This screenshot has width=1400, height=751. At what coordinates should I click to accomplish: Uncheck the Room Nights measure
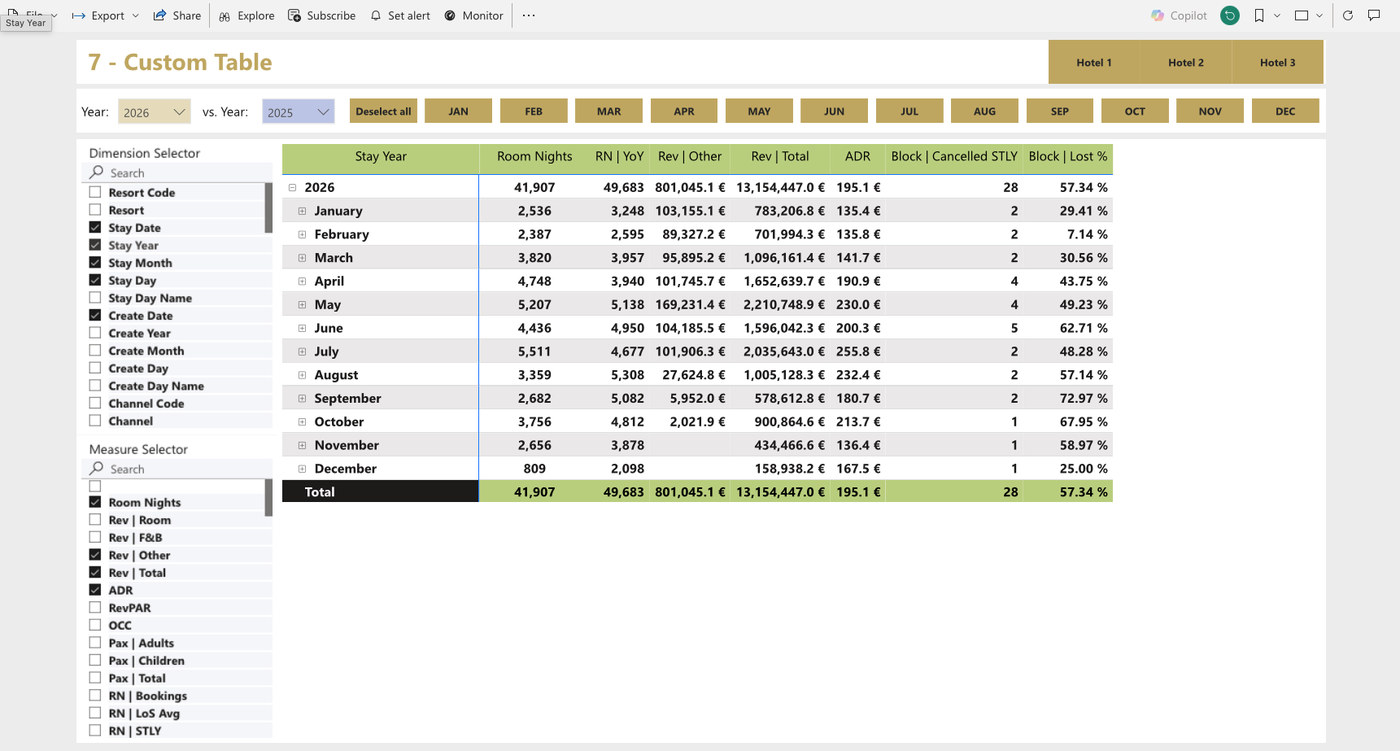tap(95, 502)
